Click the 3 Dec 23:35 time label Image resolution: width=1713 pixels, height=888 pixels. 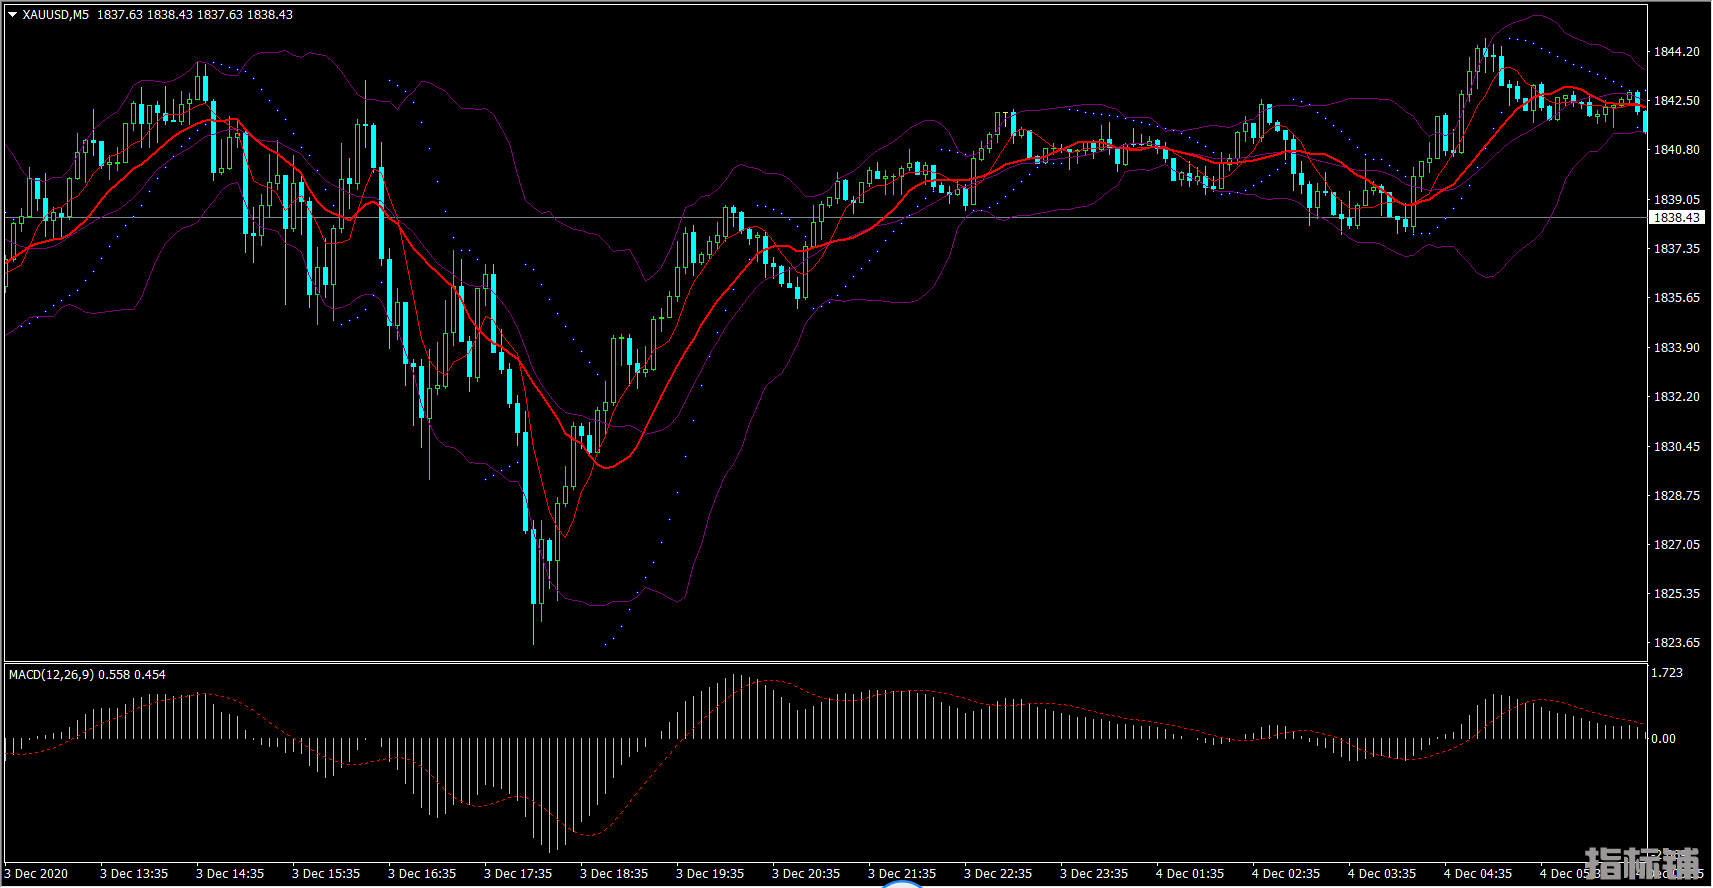[1094, 874]
